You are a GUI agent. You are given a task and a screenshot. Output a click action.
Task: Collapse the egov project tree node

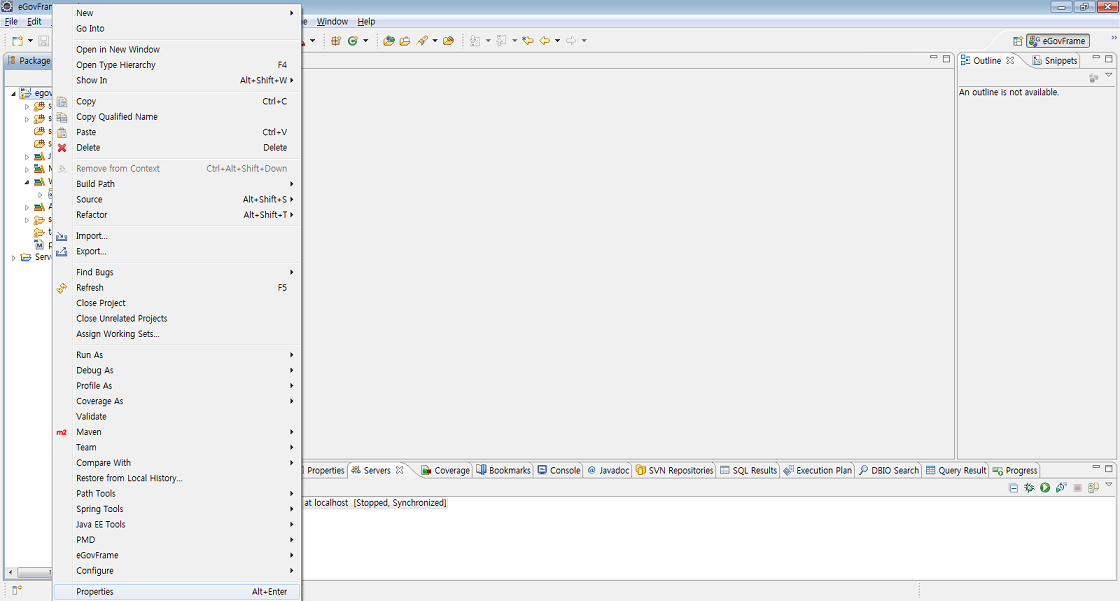tap(14, 93)
